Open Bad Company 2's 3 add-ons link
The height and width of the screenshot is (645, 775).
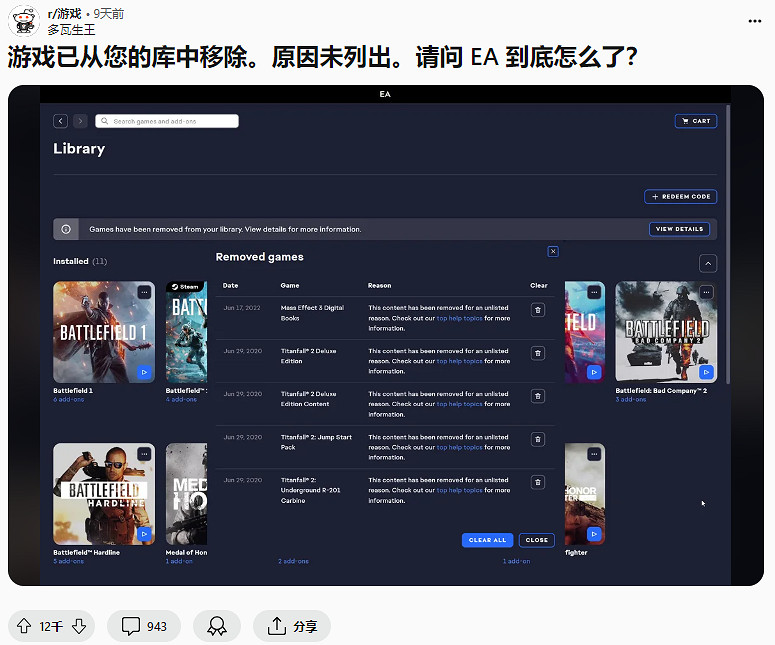coord(631,399)
